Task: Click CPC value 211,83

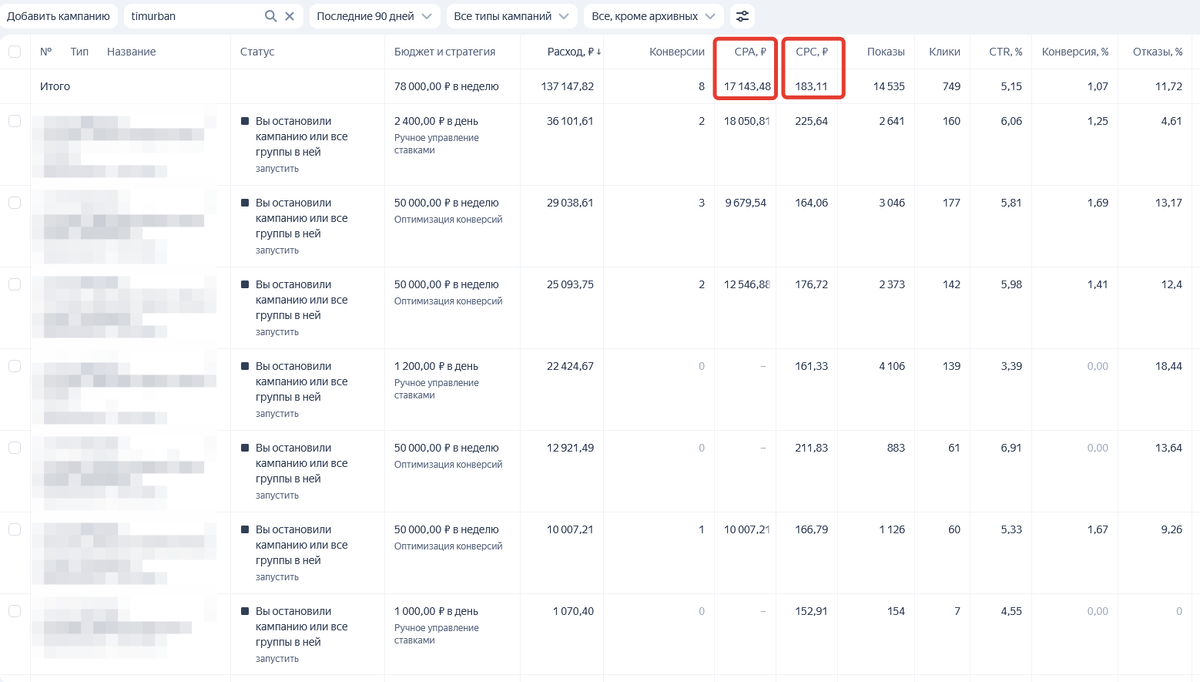Action: pos(810,448)
